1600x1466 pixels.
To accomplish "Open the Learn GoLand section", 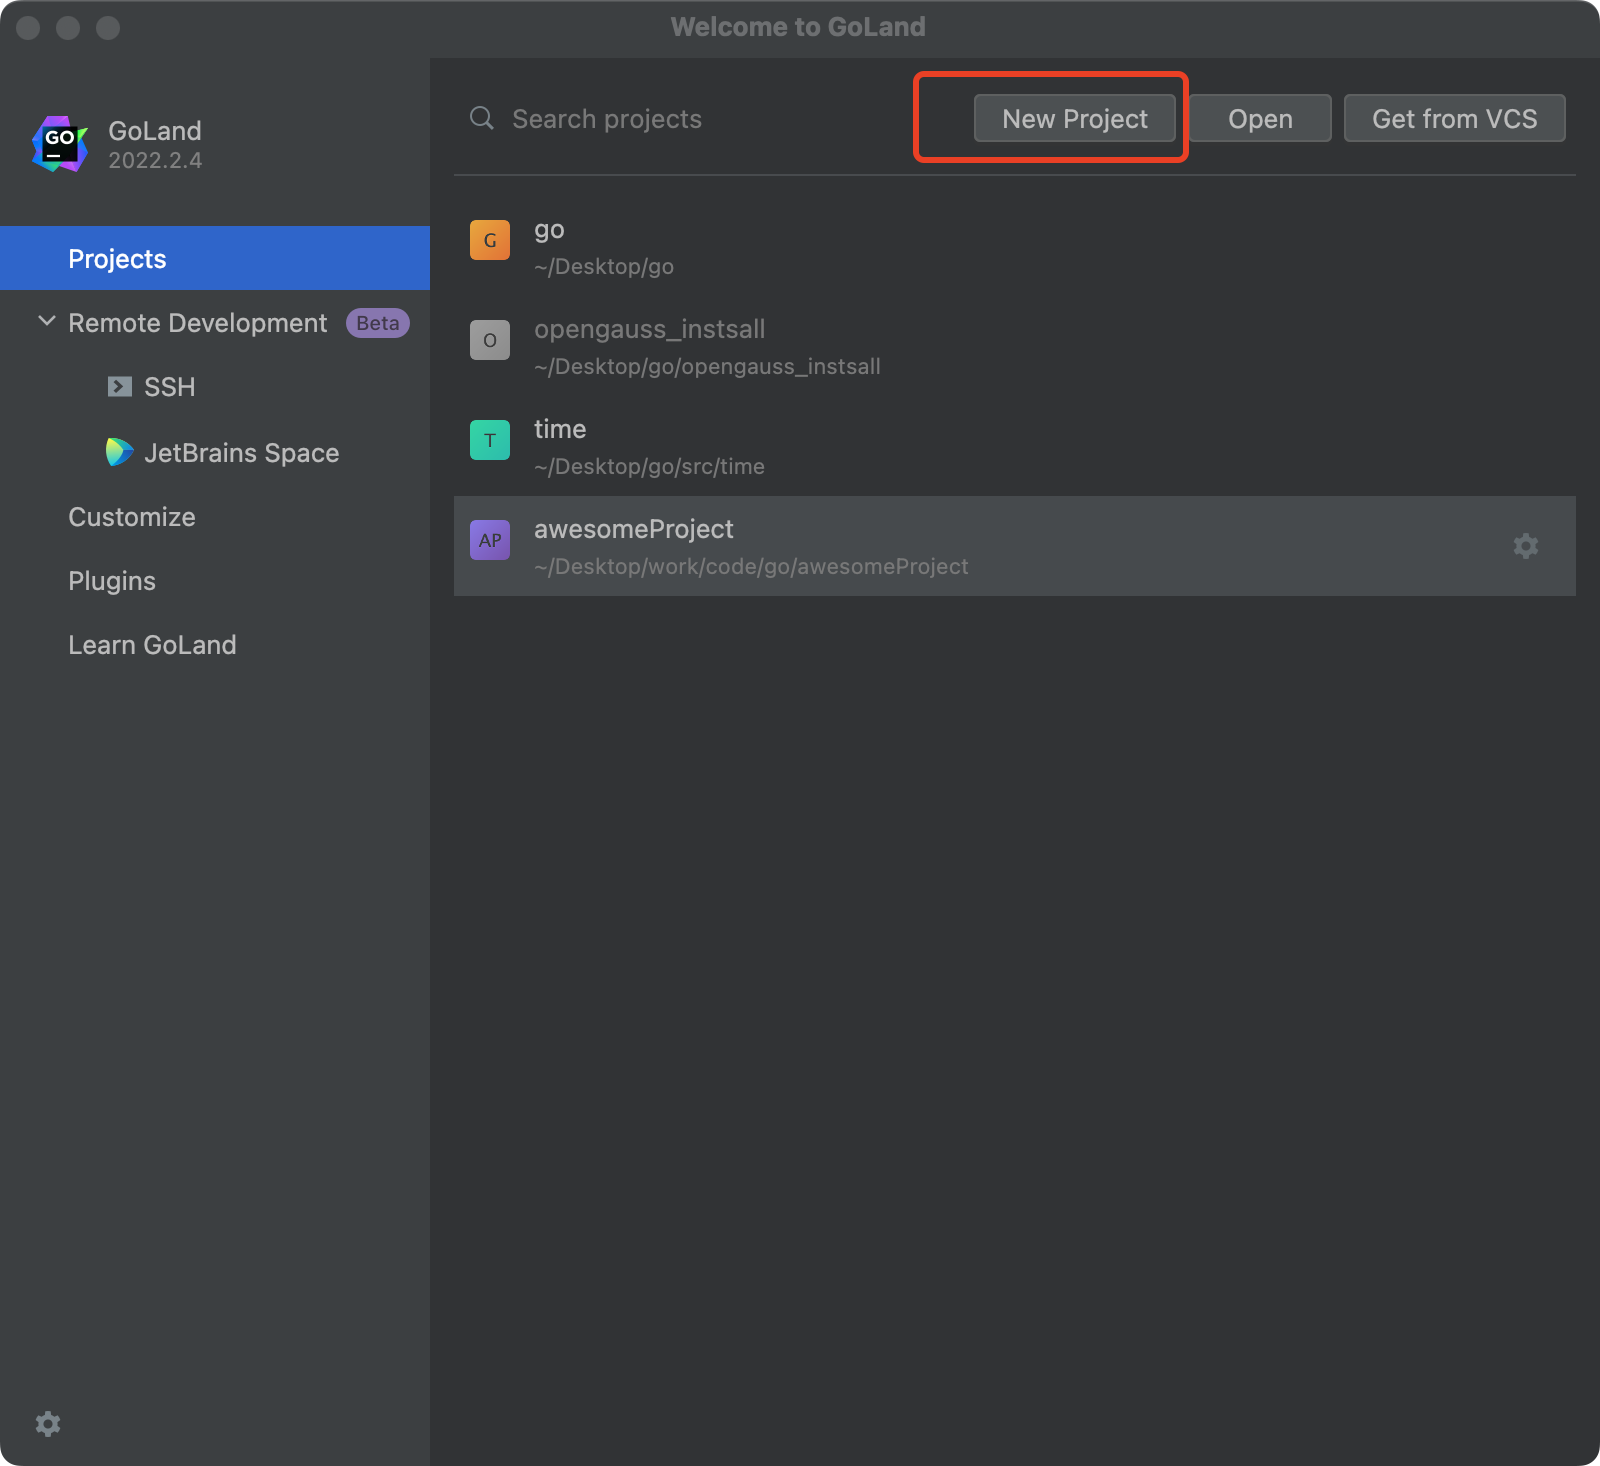I will pyautogui.click(x=152, y=645).
